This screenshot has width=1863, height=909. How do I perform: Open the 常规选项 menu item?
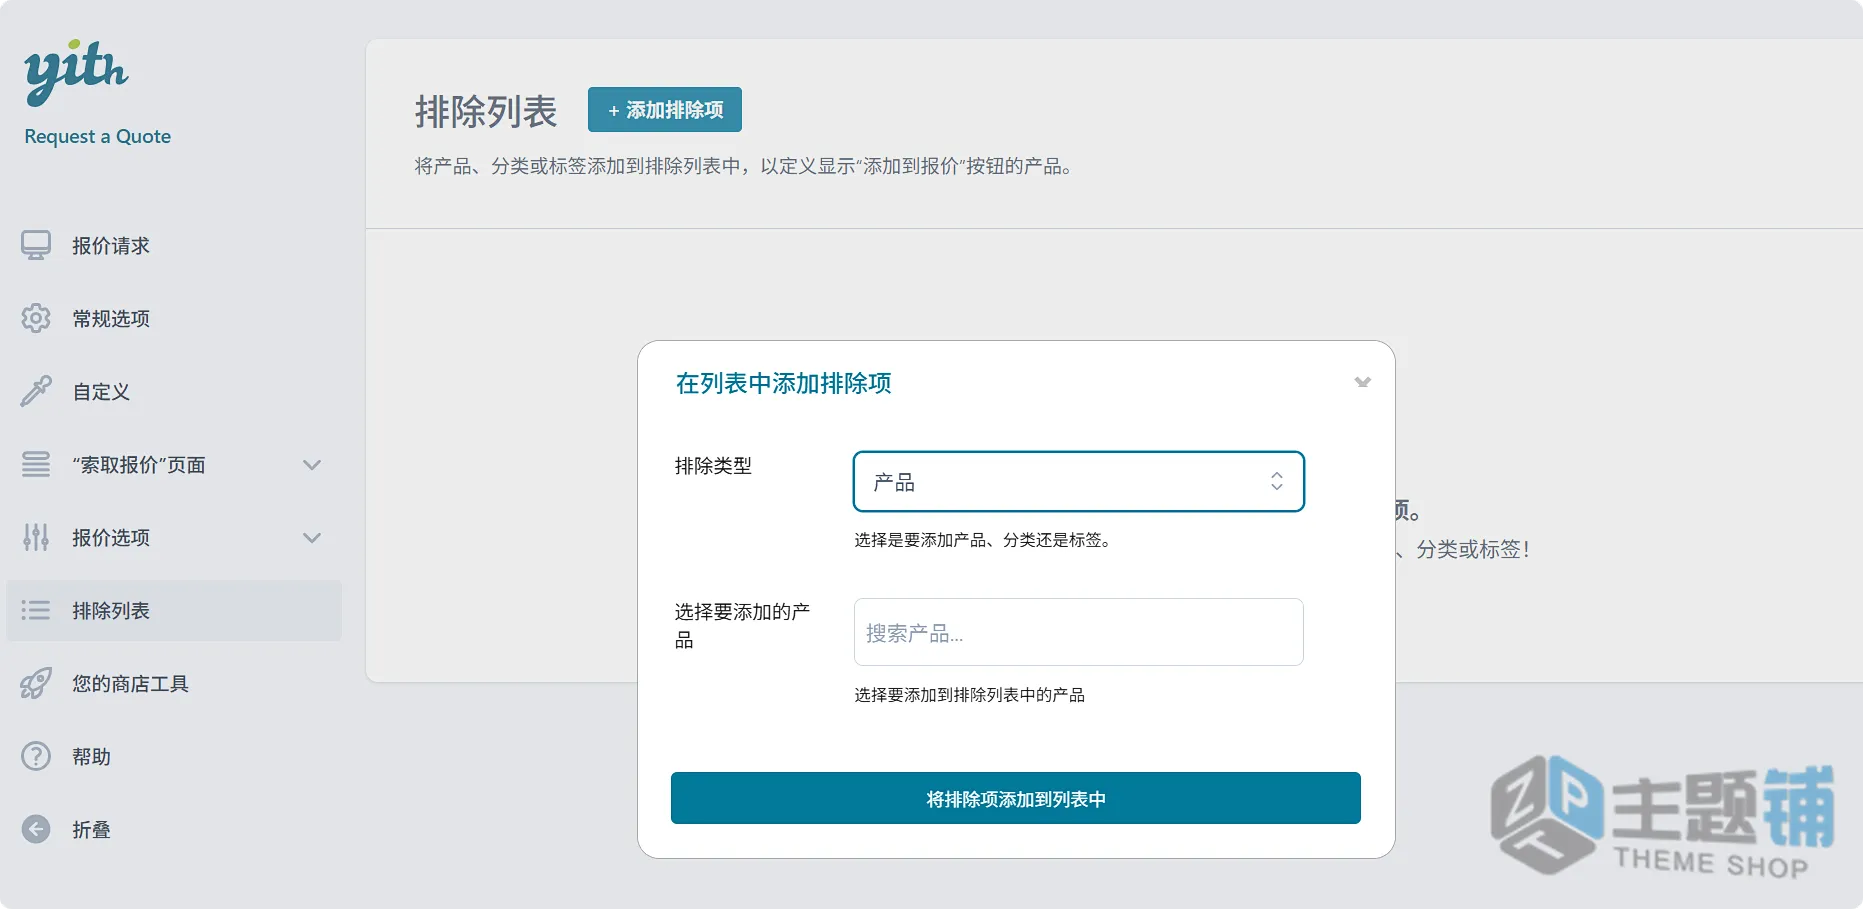click(174, 318)
